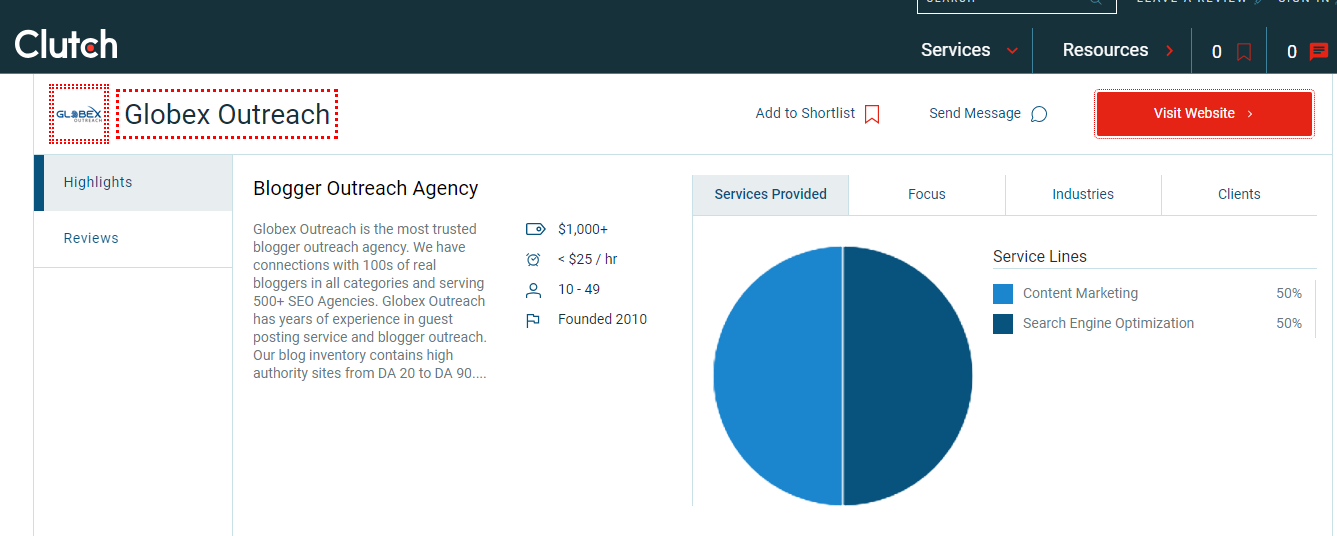This screenshot has height=536, width=1337.
Task: Click the Founded 2010 text
Action: click(x=602, y=319)
